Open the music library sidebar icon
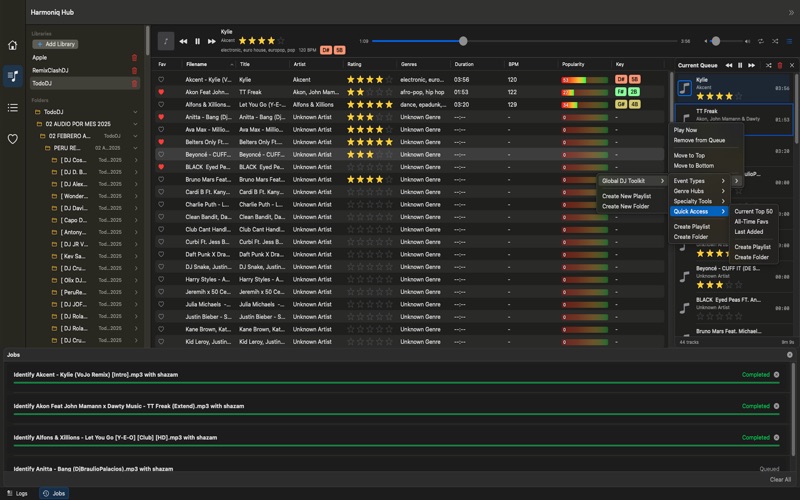Image resolution: width=800 pixels, height=500 pixels. point(13,77)
